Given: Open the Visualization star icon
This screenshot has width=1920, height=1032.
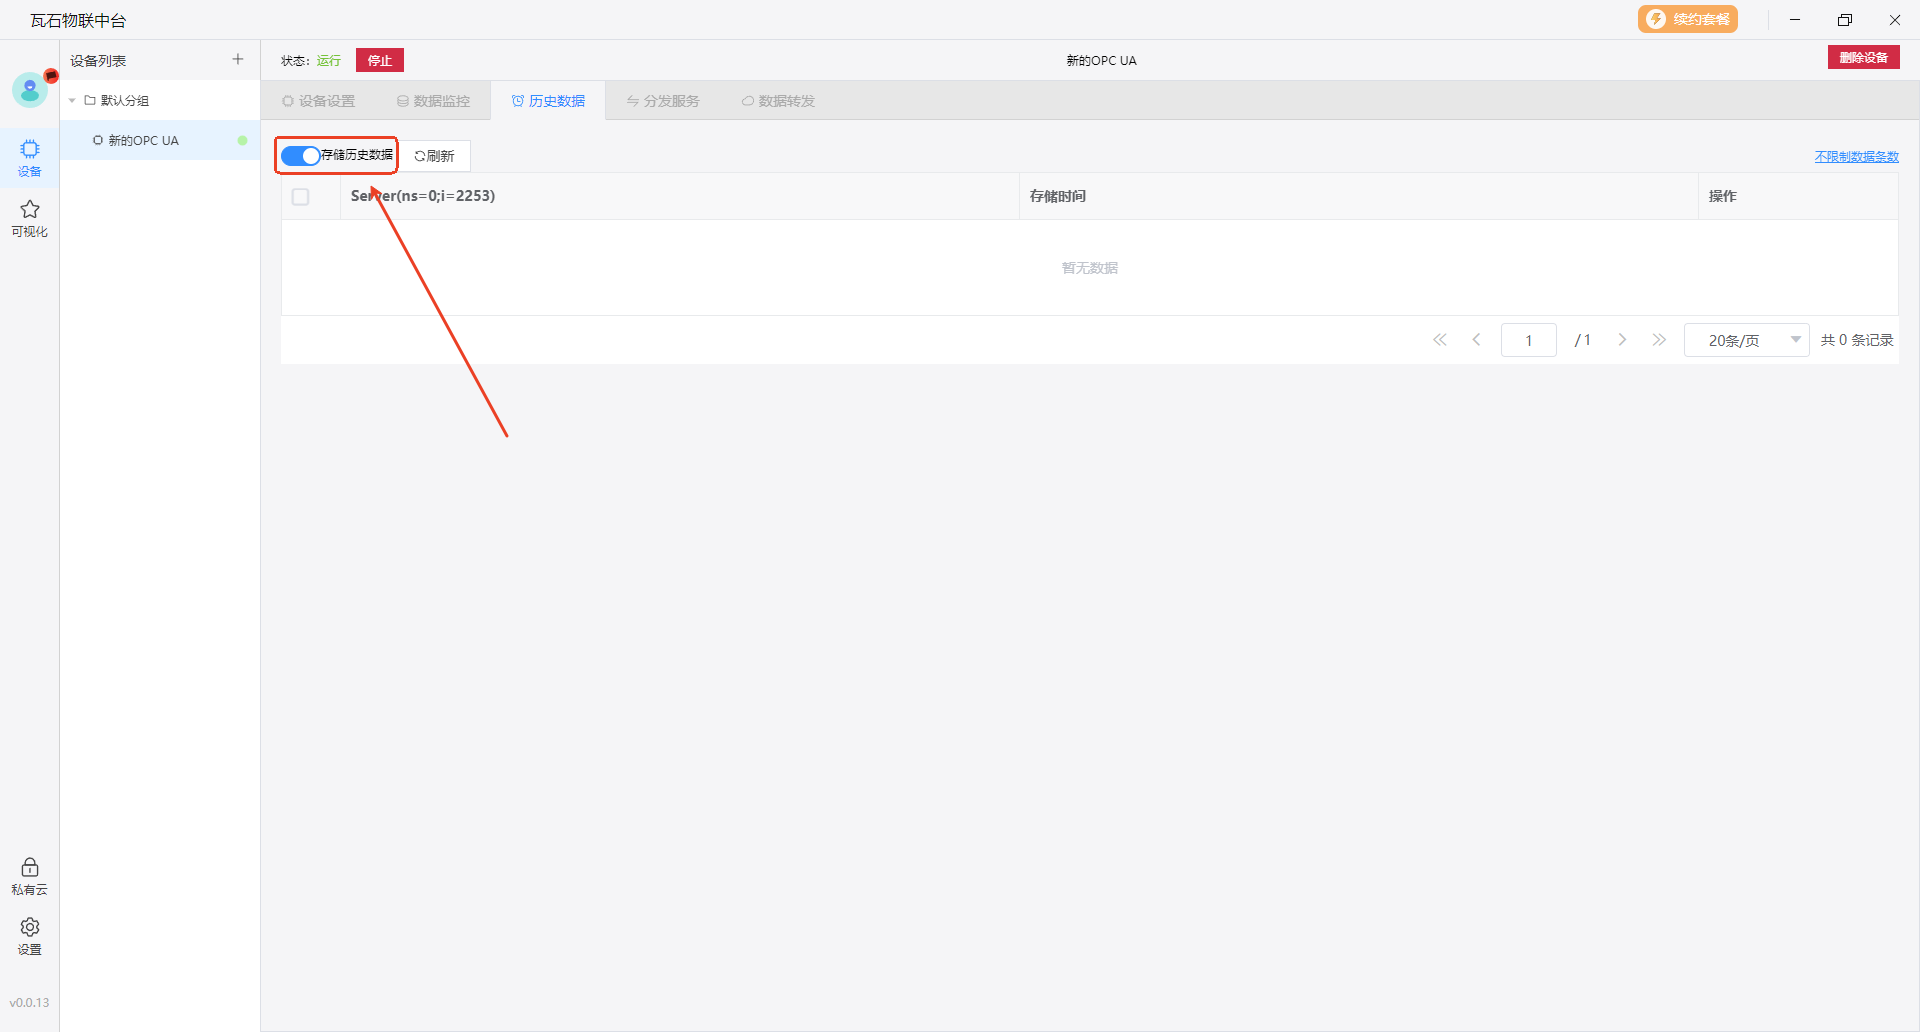Looking at the screenshot, I should click(30, 217).
